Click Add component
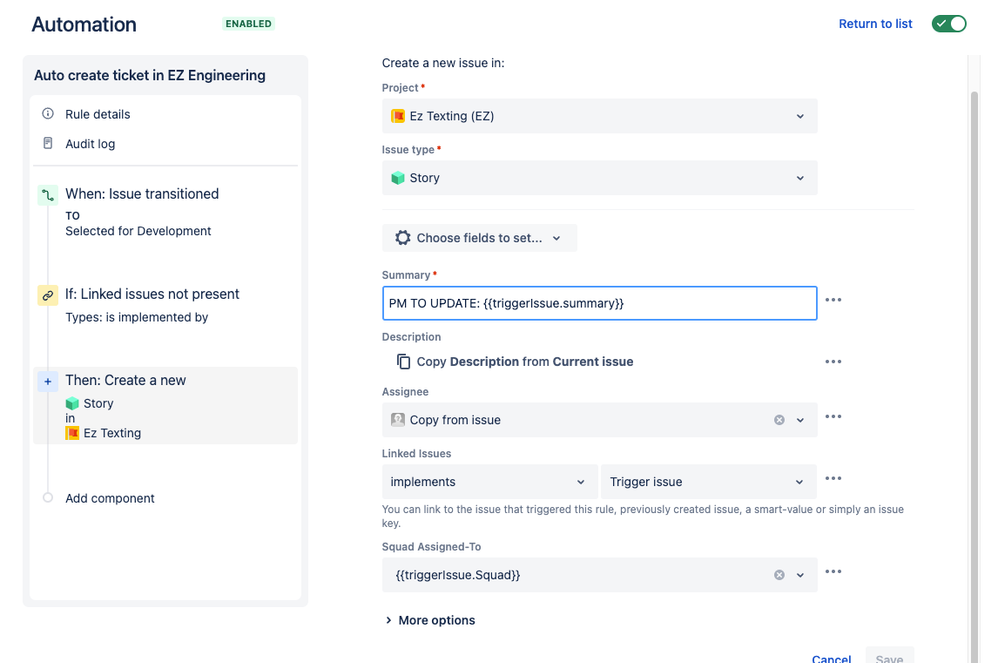Screen dimensions: 998x663 (109, 498)
